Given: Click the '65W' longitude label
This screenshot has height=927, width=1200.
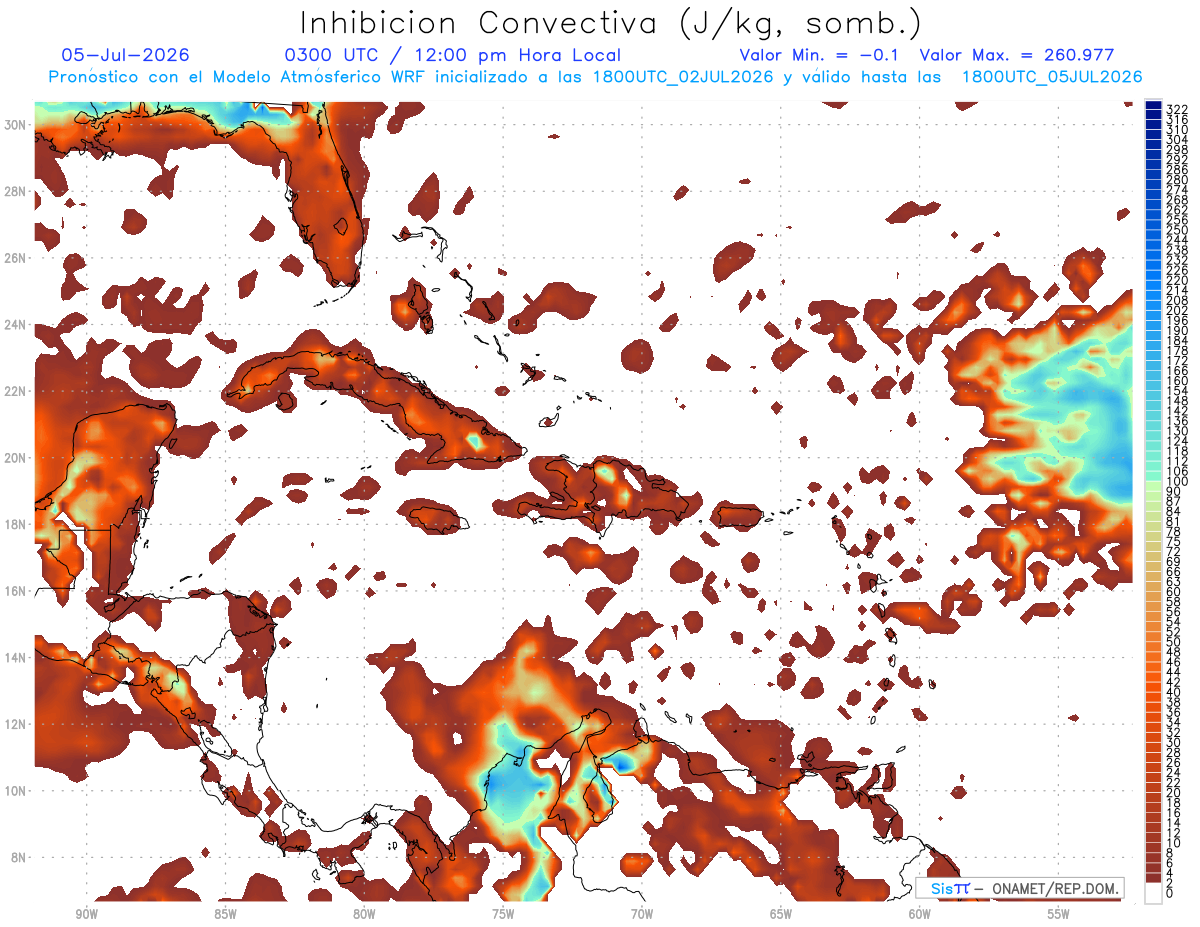Looking at the screenshot, I should tap(781, 914).
